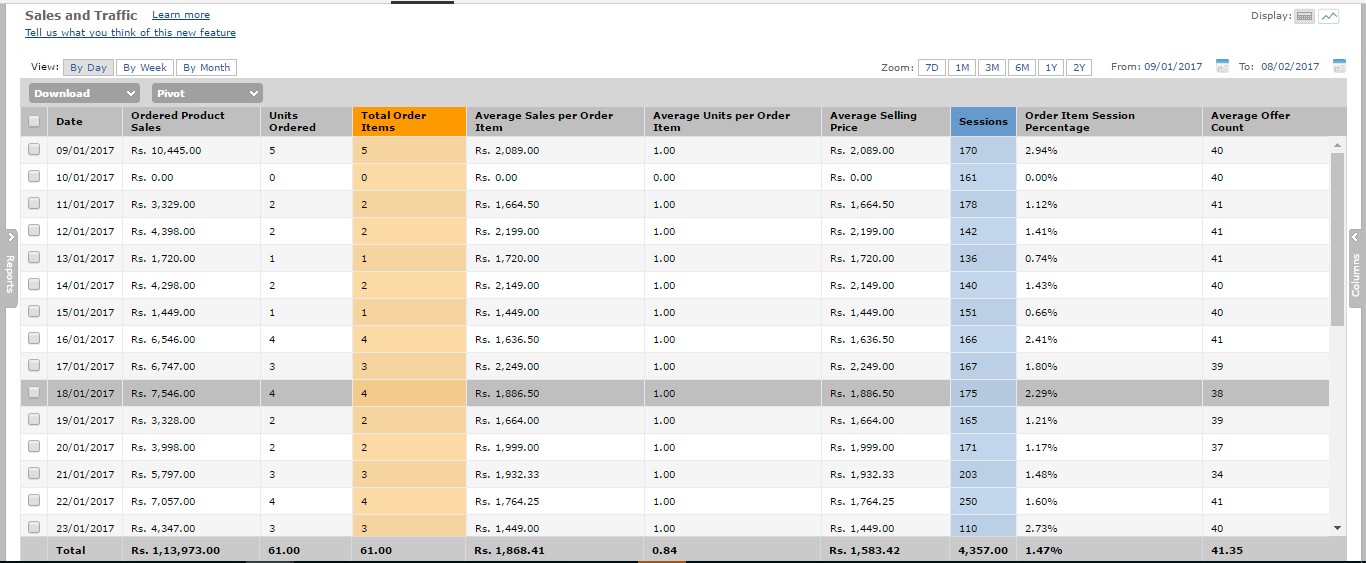The width and height of the screenshot is (1366, 563).
Task: Open the Learn more link
Action: point(181,15)
